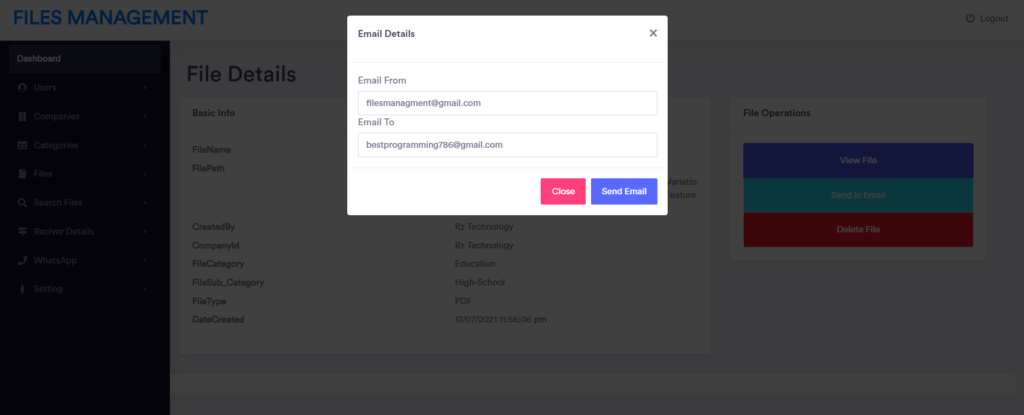Click the Files document icon
Viewport: 1024px width, 415px height.
click(22, 174)
